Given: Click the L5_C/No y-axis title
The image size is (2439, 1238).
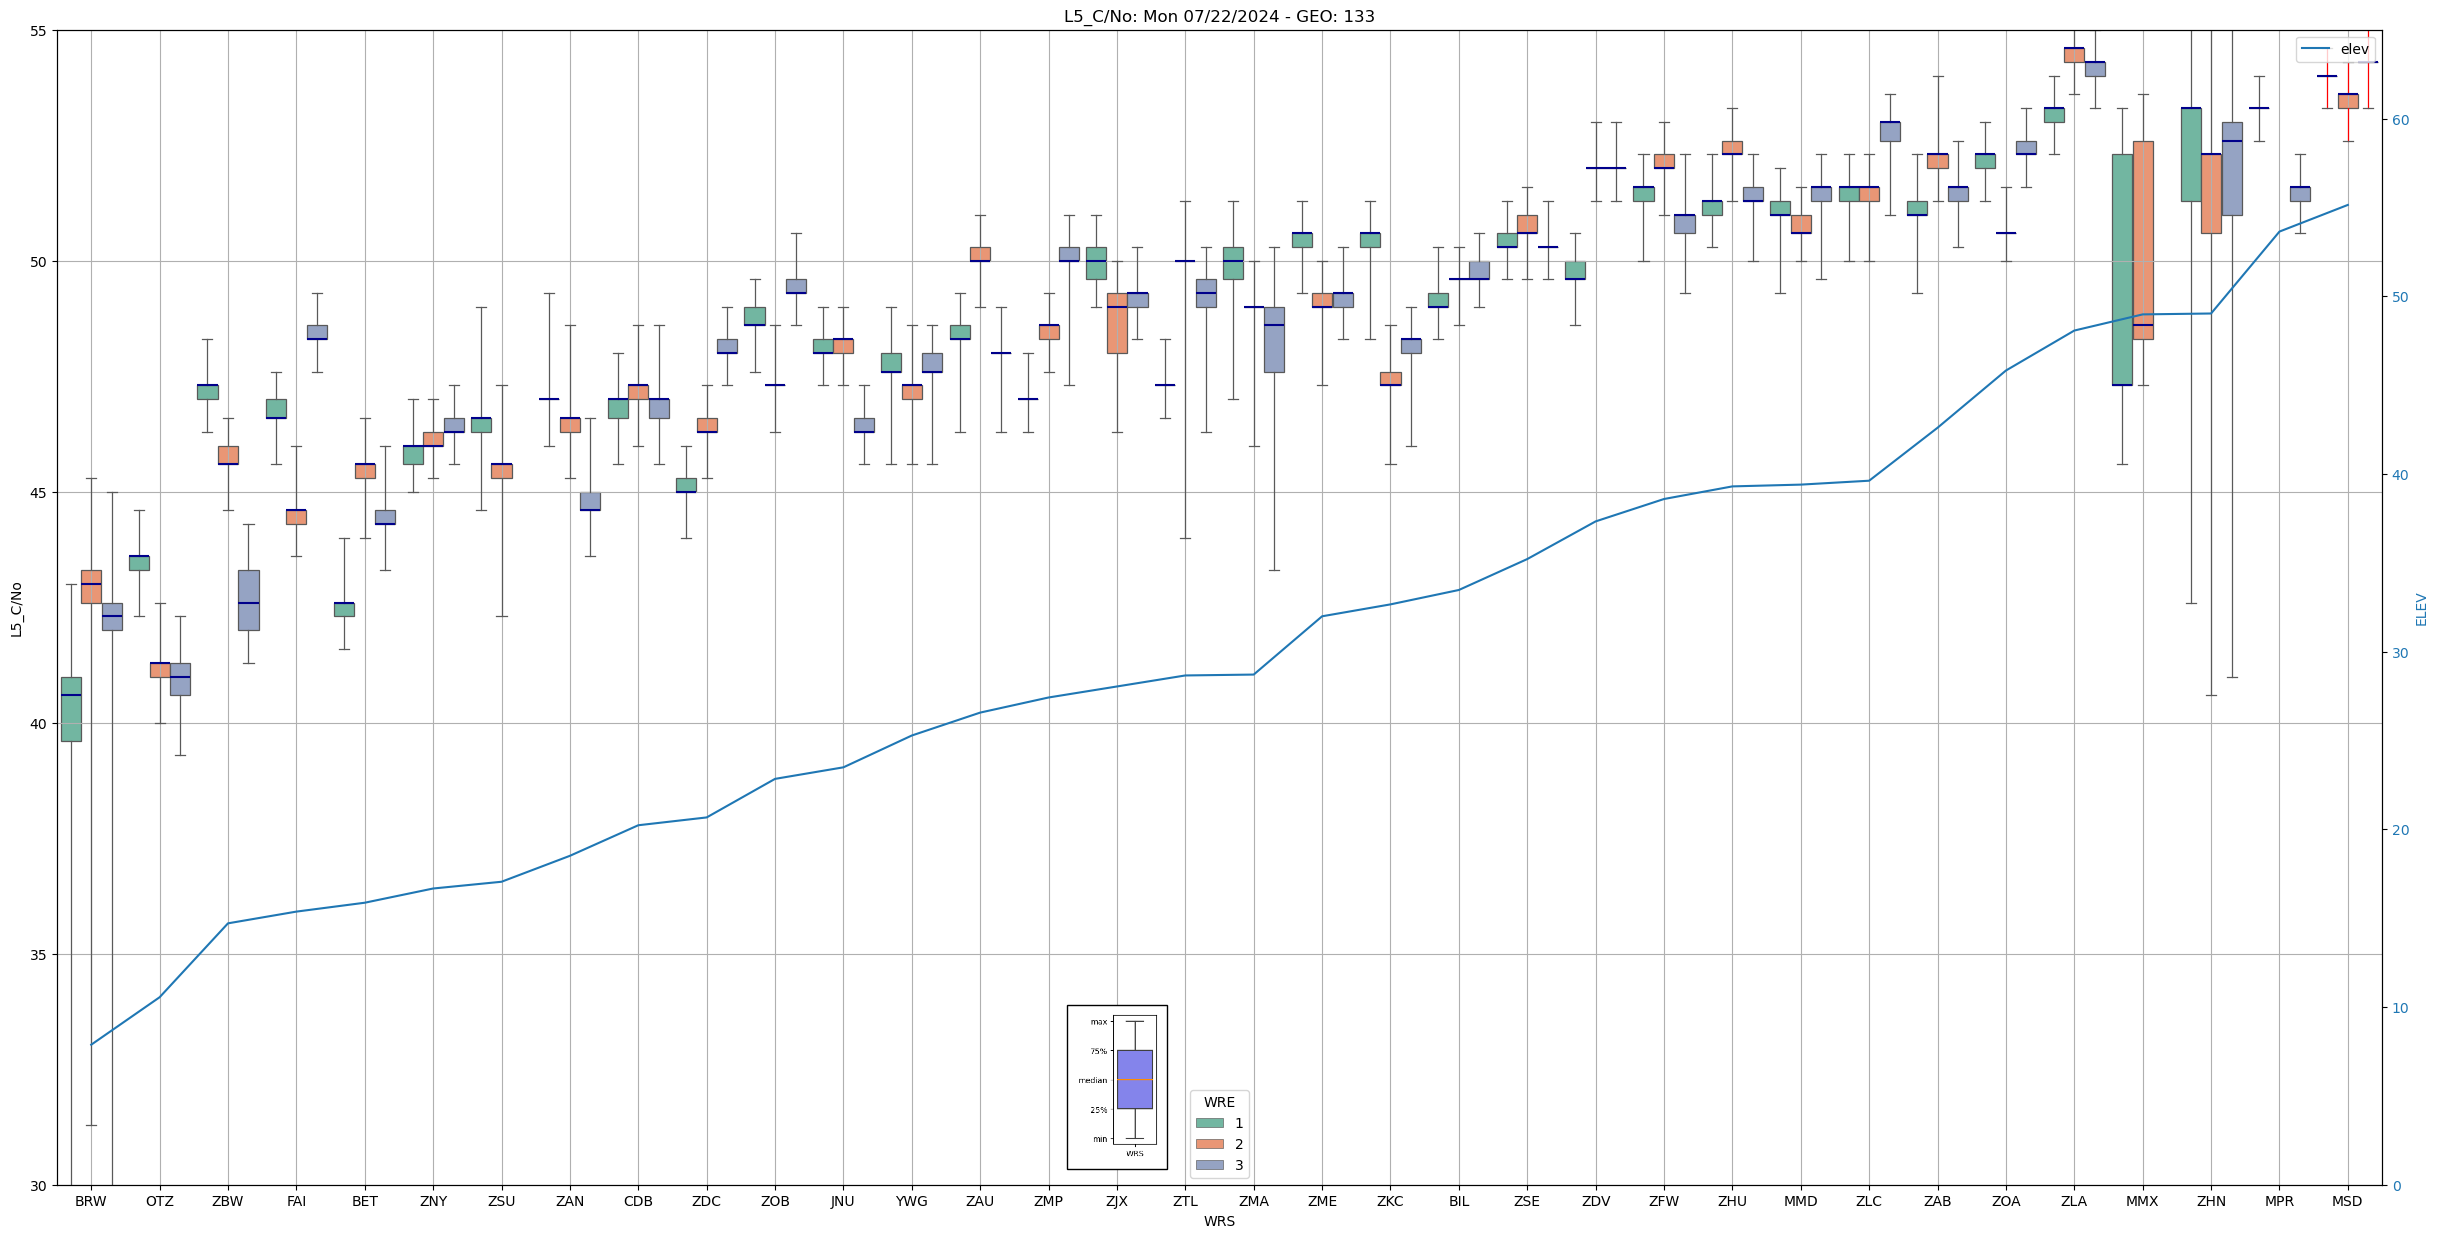Looking at the screenshot, I should click(16, 608).
